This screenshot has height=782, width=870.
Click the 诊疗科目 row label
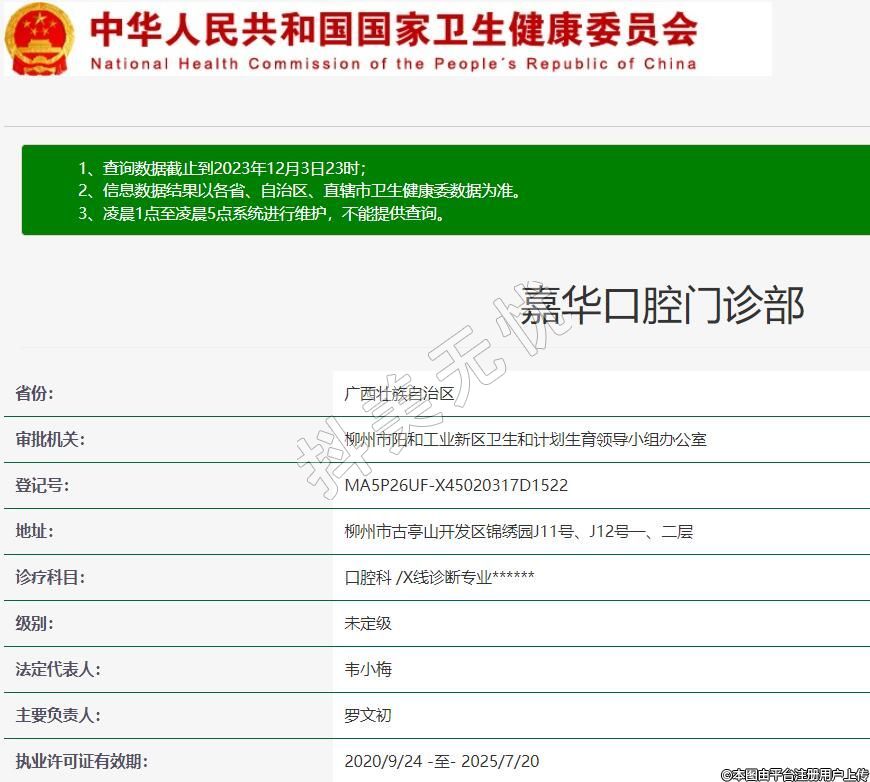(50, 578)
